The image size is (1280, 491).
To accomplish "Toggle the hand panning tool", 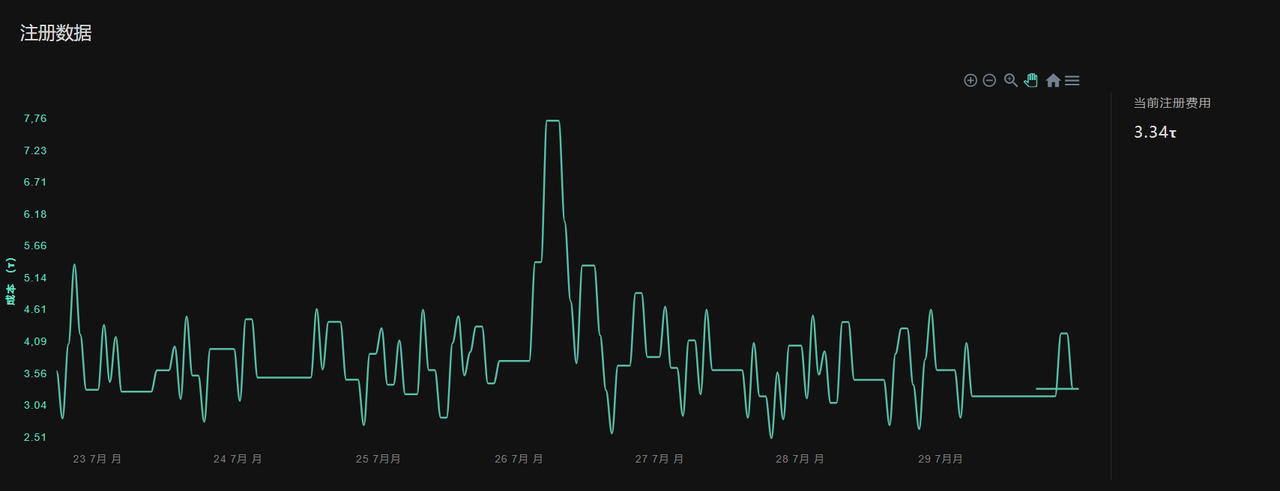I will point(1031,80).
